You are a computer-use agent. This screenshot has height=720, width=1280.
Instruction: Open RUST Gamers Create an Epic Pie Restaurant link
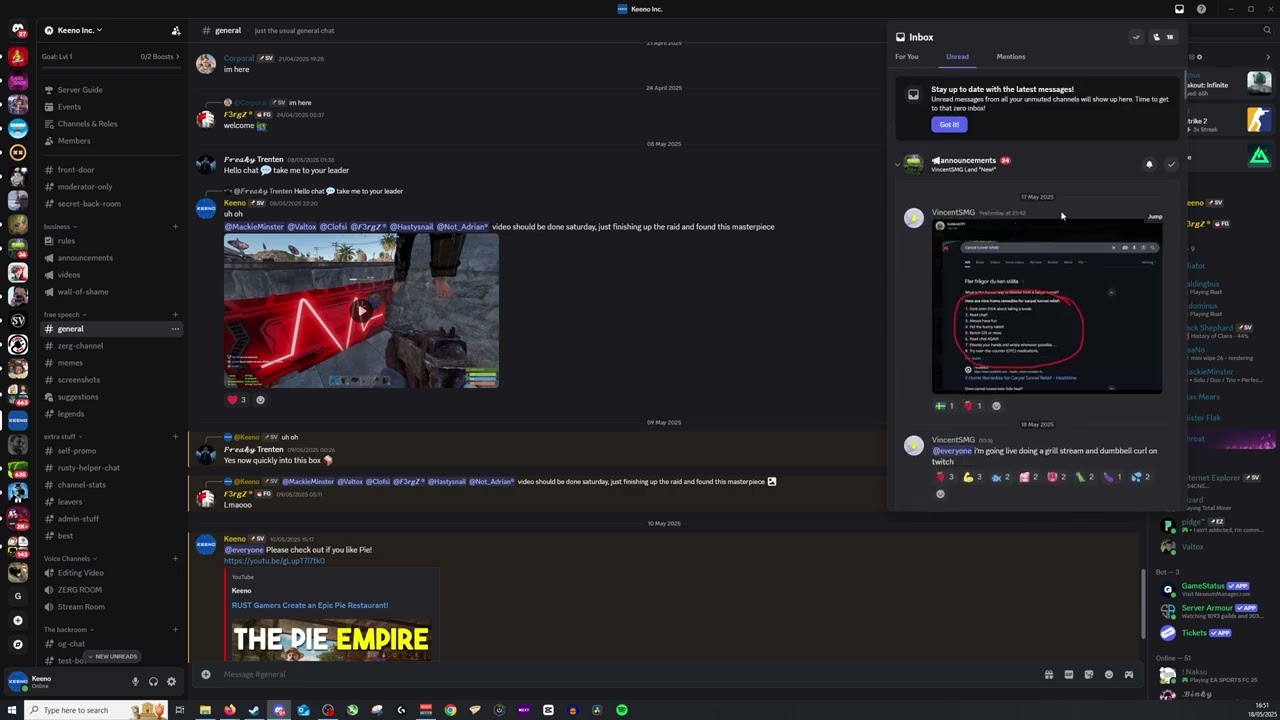310,605
